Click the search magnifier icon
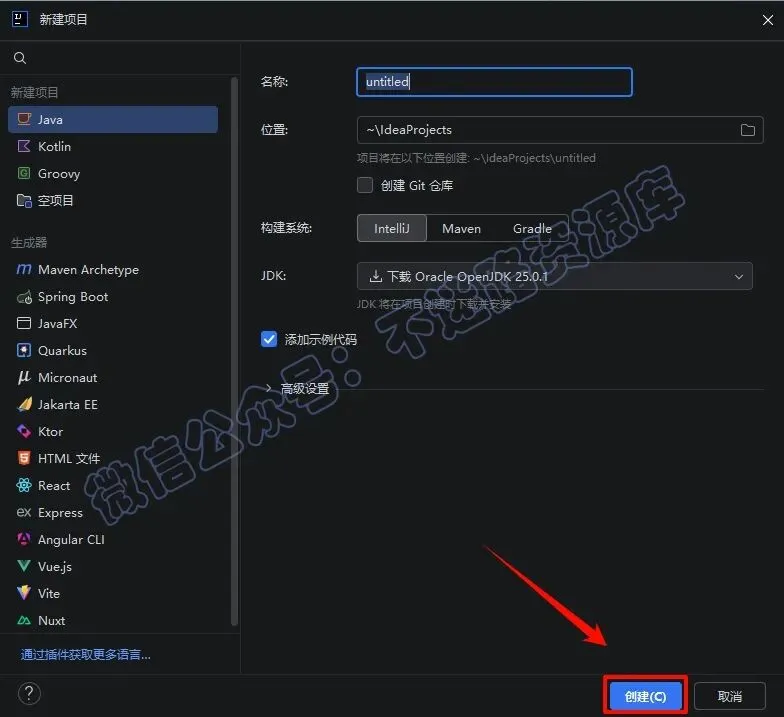The width and height of the screenshot is (784, 717). (x=20, y=58)
